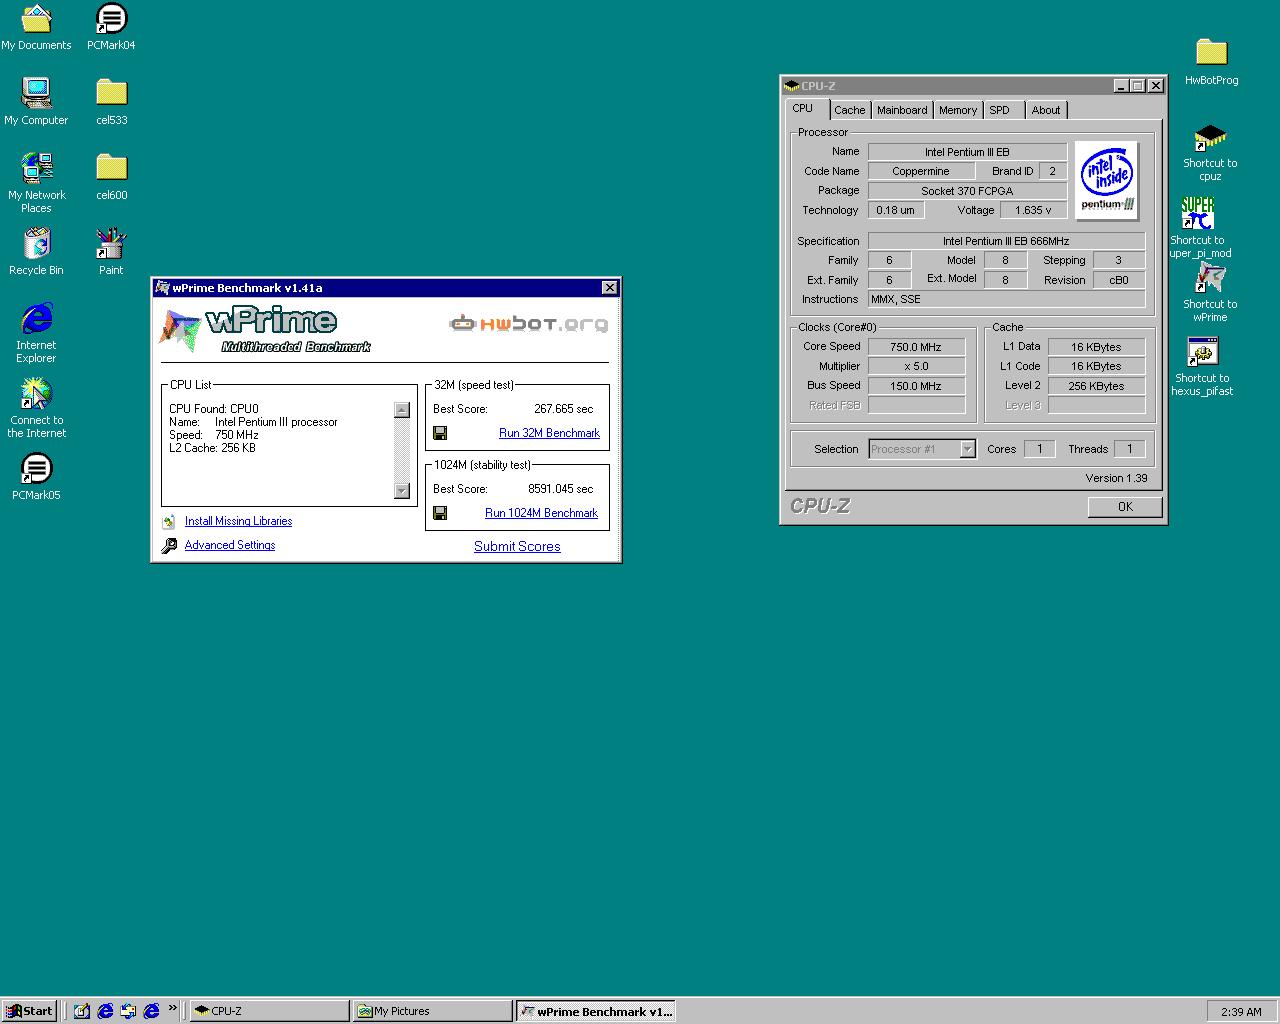Image resolution: width=1280 pixels, height=1024 pixels.
Task: Click the Bus Speed value 150.0 MHz
Action: click(916, 386)
